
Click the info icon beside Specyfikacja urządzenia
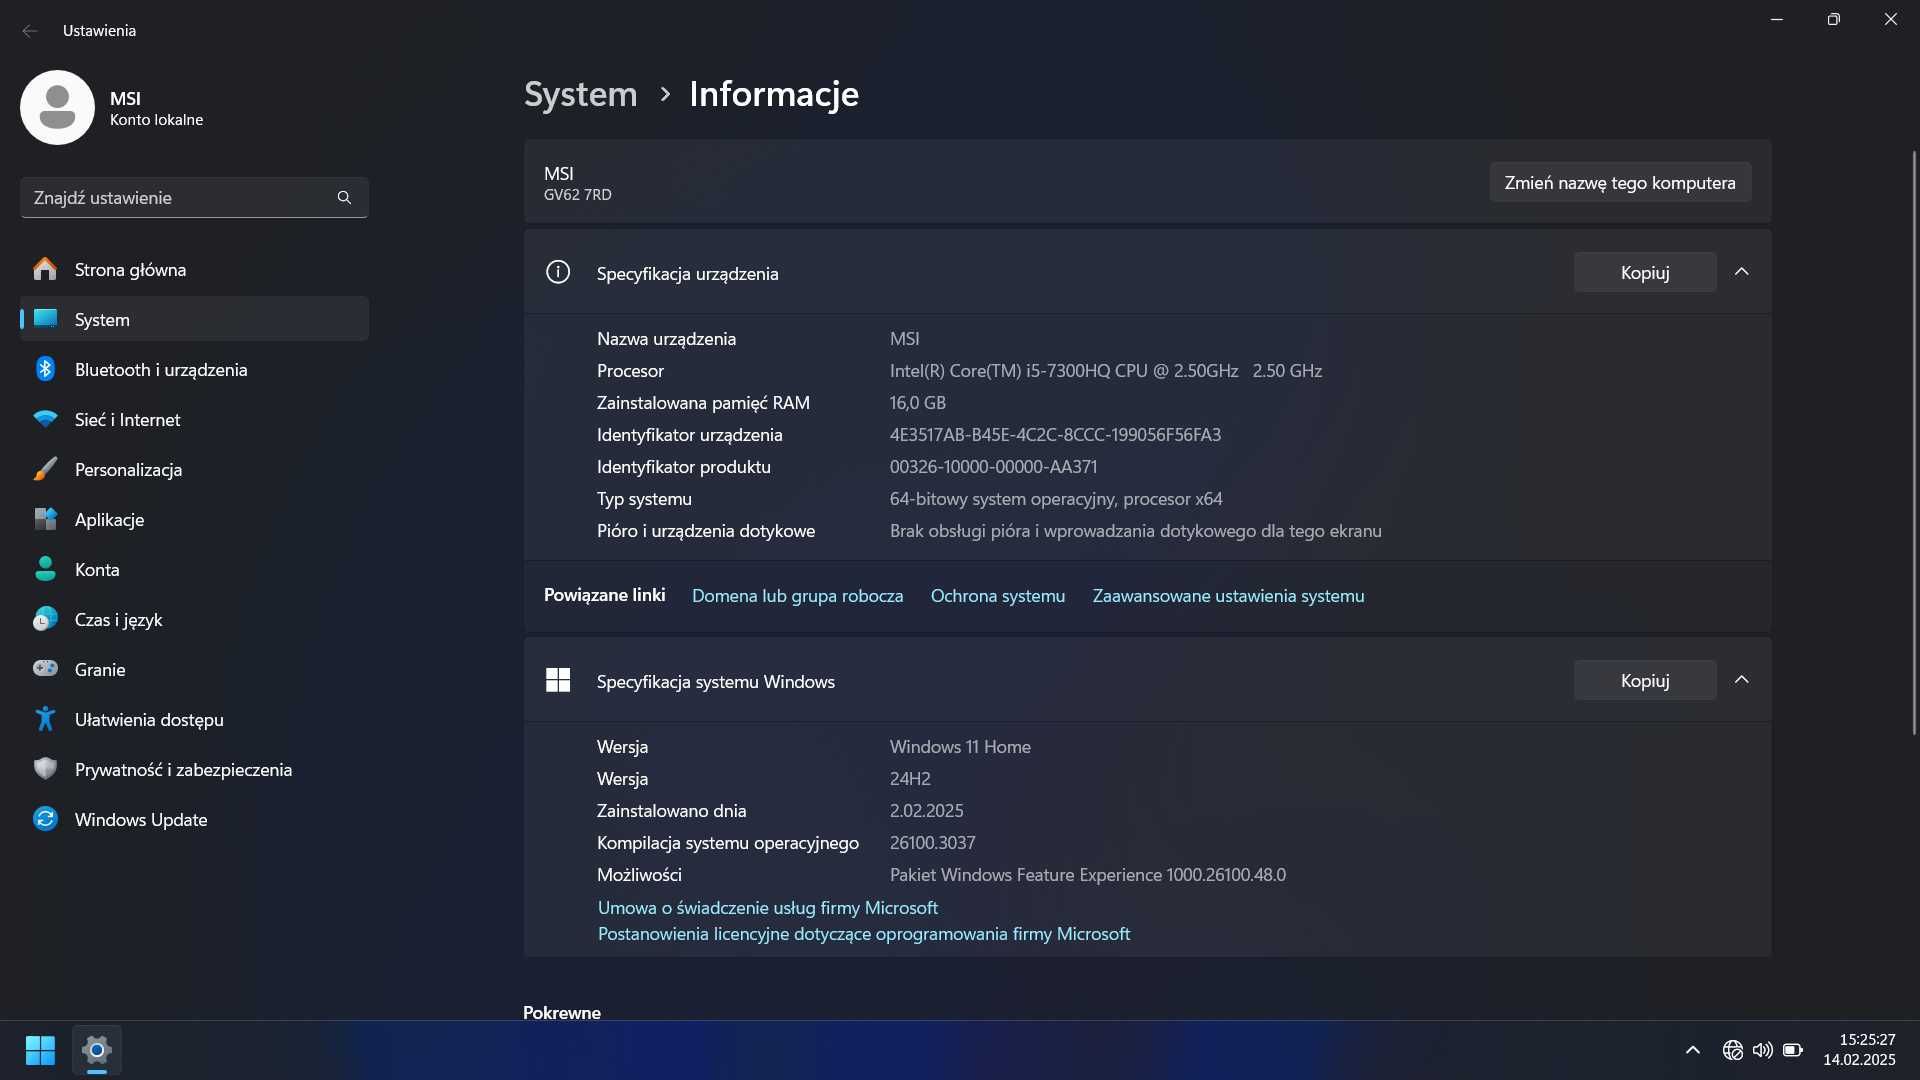tap(558, 272)
